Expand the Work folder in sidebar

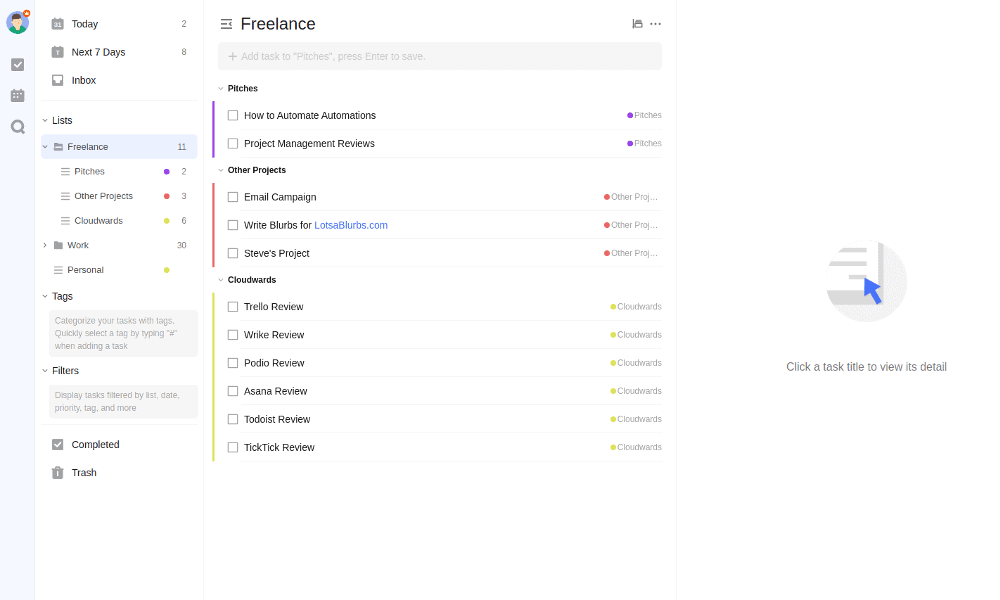45,245
